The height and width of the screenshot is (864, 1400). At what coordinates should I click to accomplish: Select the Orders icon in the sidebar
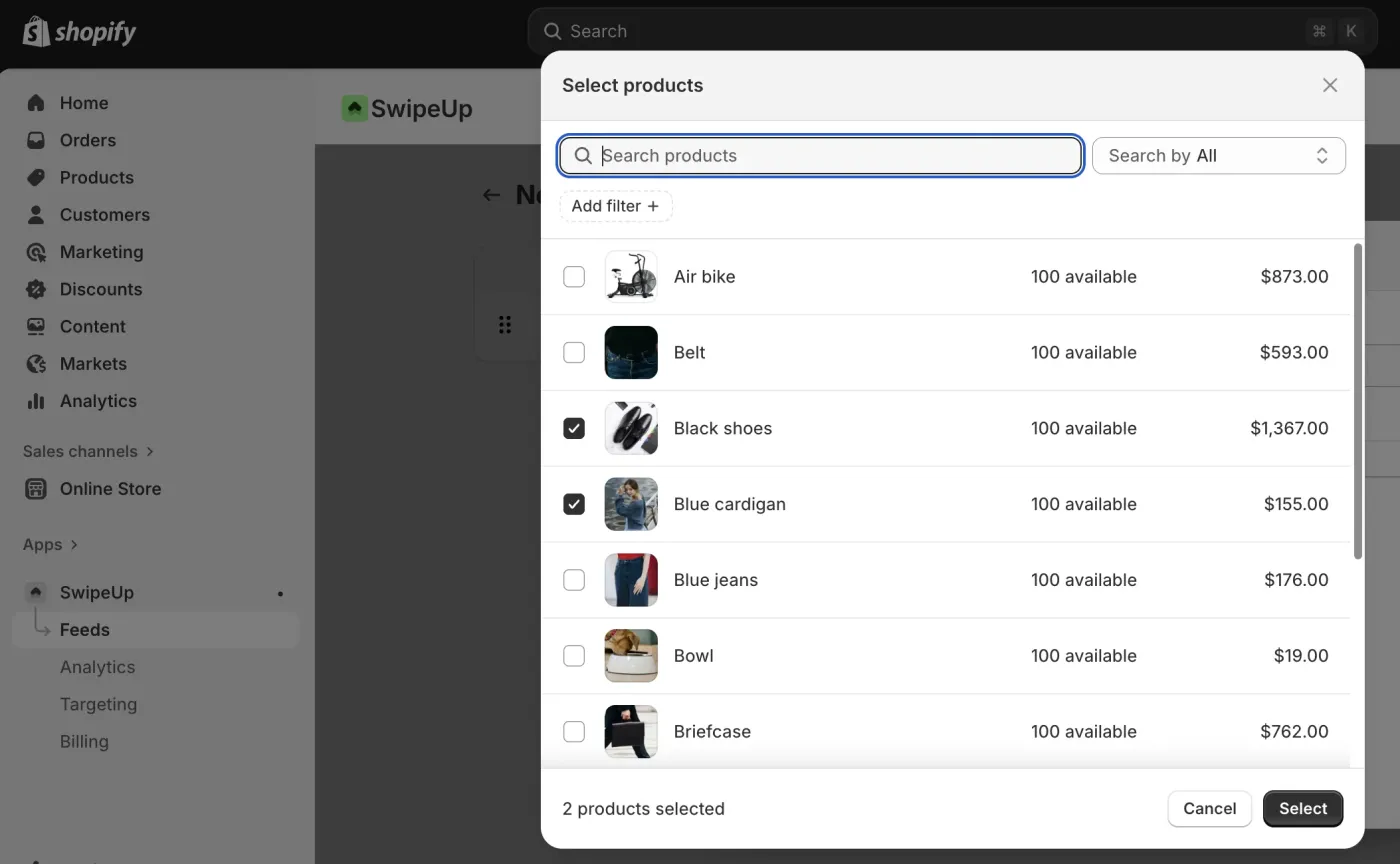pyautogui.click(x=35, y=140)
